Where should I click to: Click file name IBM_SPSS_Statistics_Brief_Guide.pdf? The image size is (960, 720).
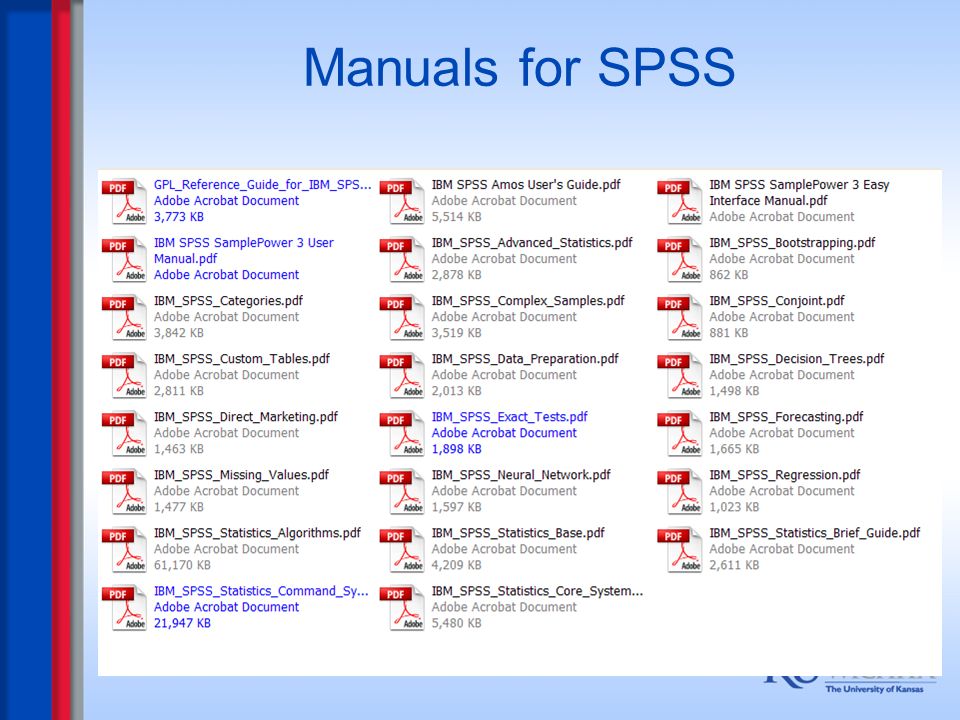pyautogui.click(x=814, y=533)
